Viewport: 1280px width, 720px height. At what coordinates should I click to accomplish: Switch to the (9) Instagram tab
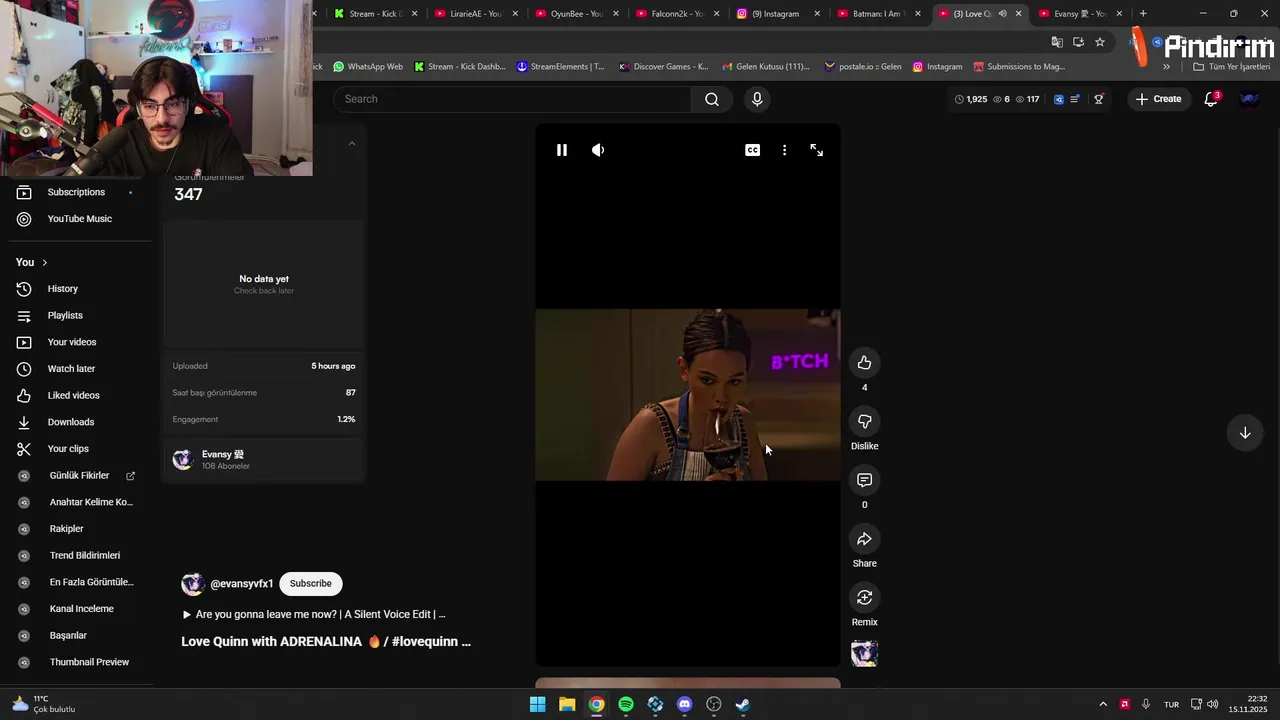tap(778, 14)
